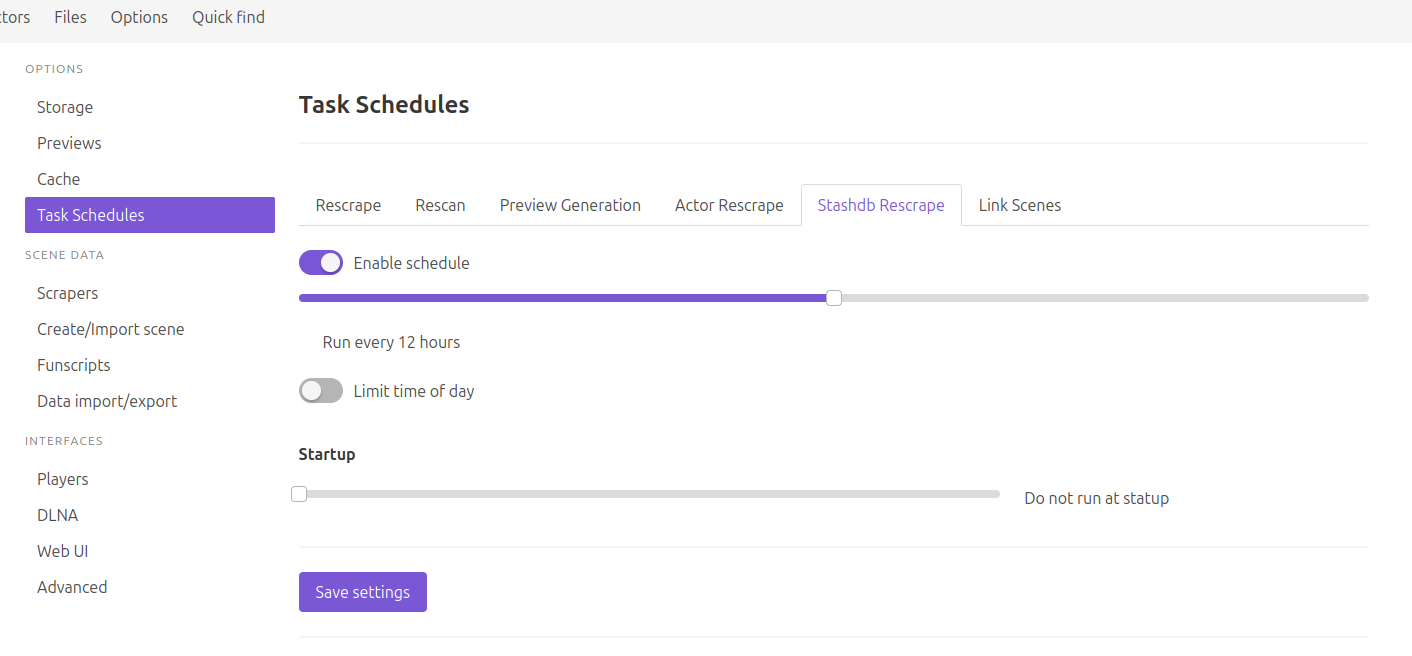Select the Actor Rescrape tab
The height and width of the screenshot is (656, 1412).
pos(729,205)
